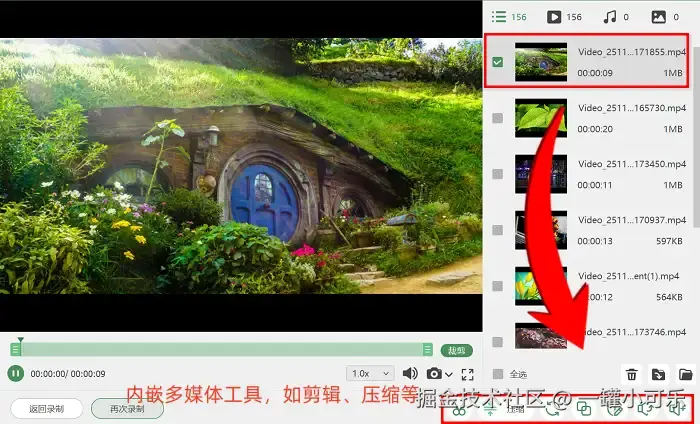Image resolution: width=700 pixels, height=424 pixels.
Task: Open the merge tool with overlapping squares
Action: pyautogui.click(x=583, y=410)
